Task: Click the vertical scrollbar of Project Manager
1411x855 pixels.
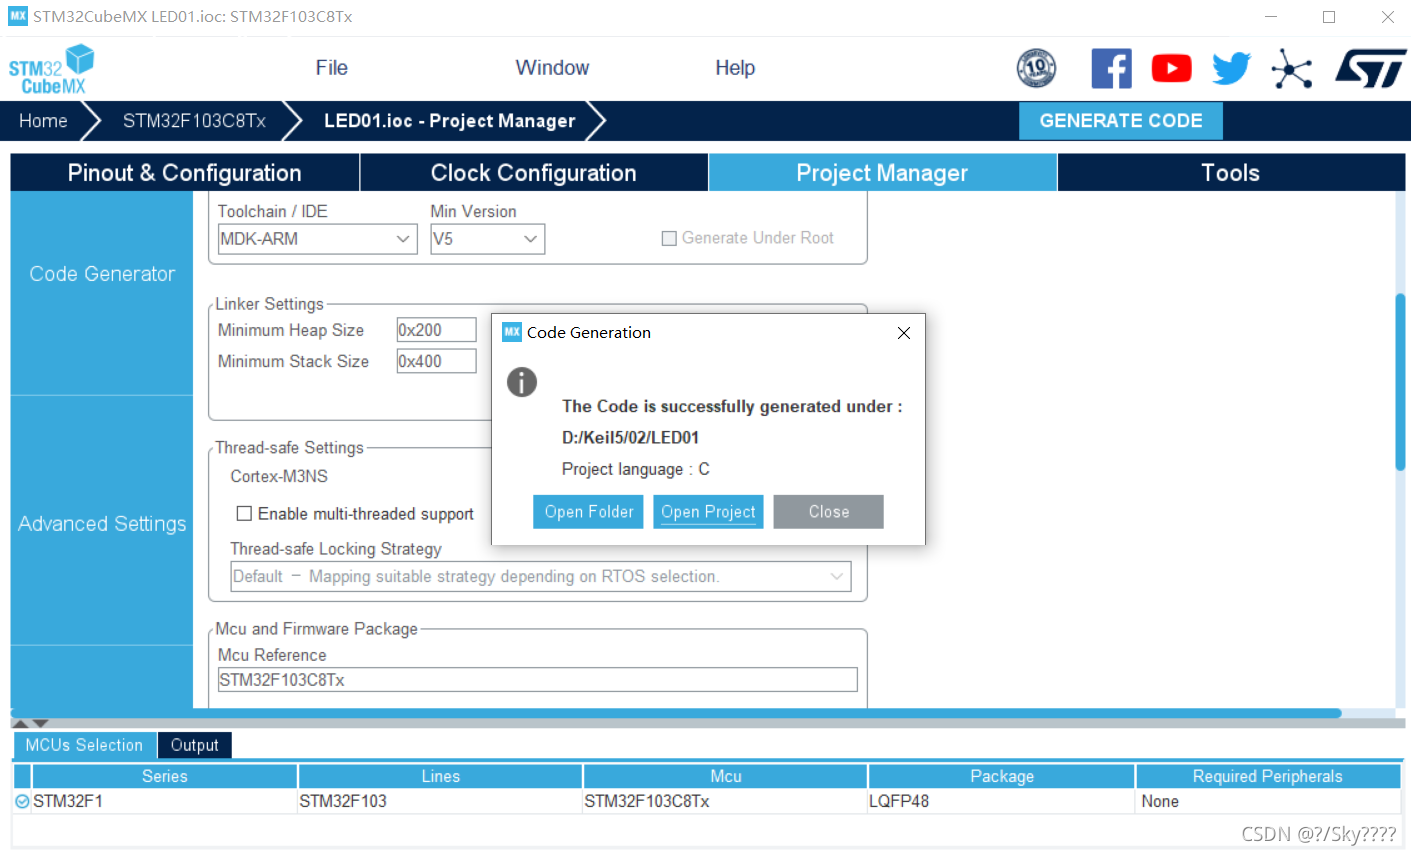Action: pos(1400,380)
